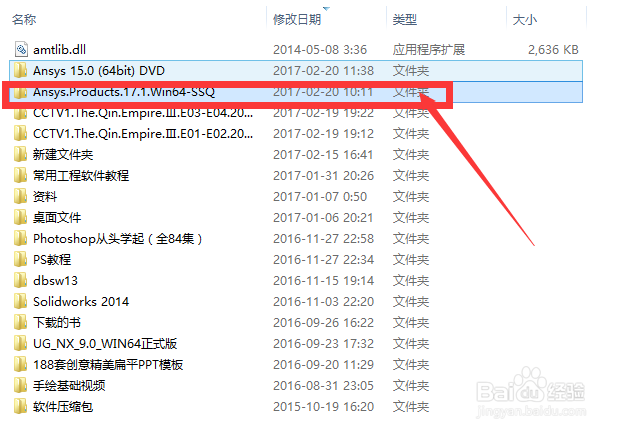Viewport: 621px width, 433px height.
Task: Click the date 2016-11-27 22:58
Action: (x=323, y=238)
